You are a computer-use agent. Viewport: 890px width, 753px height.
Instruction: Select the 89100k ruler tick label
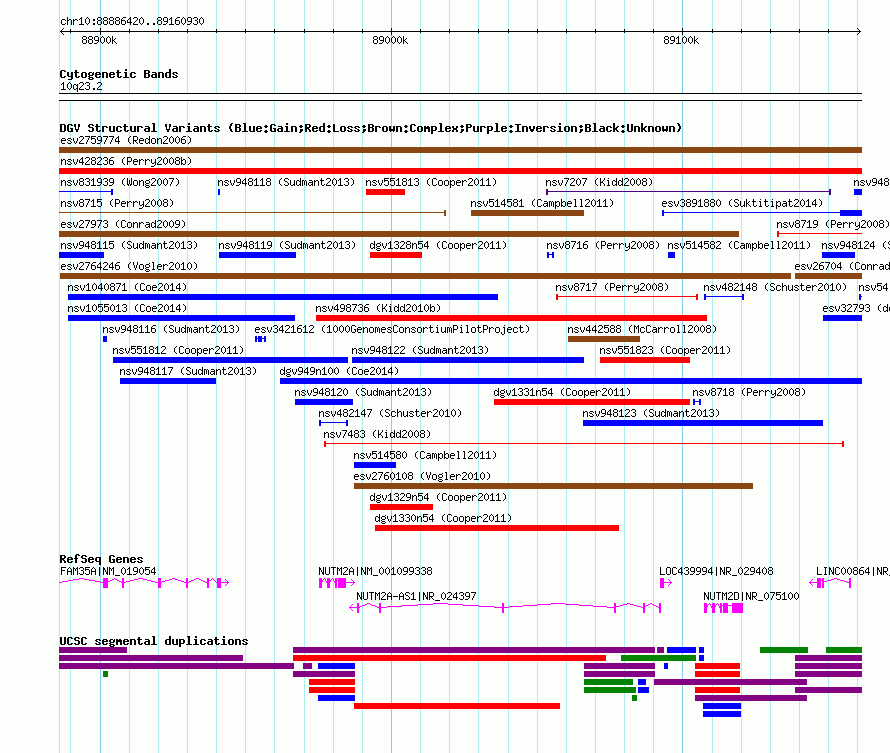coord(681,40)
